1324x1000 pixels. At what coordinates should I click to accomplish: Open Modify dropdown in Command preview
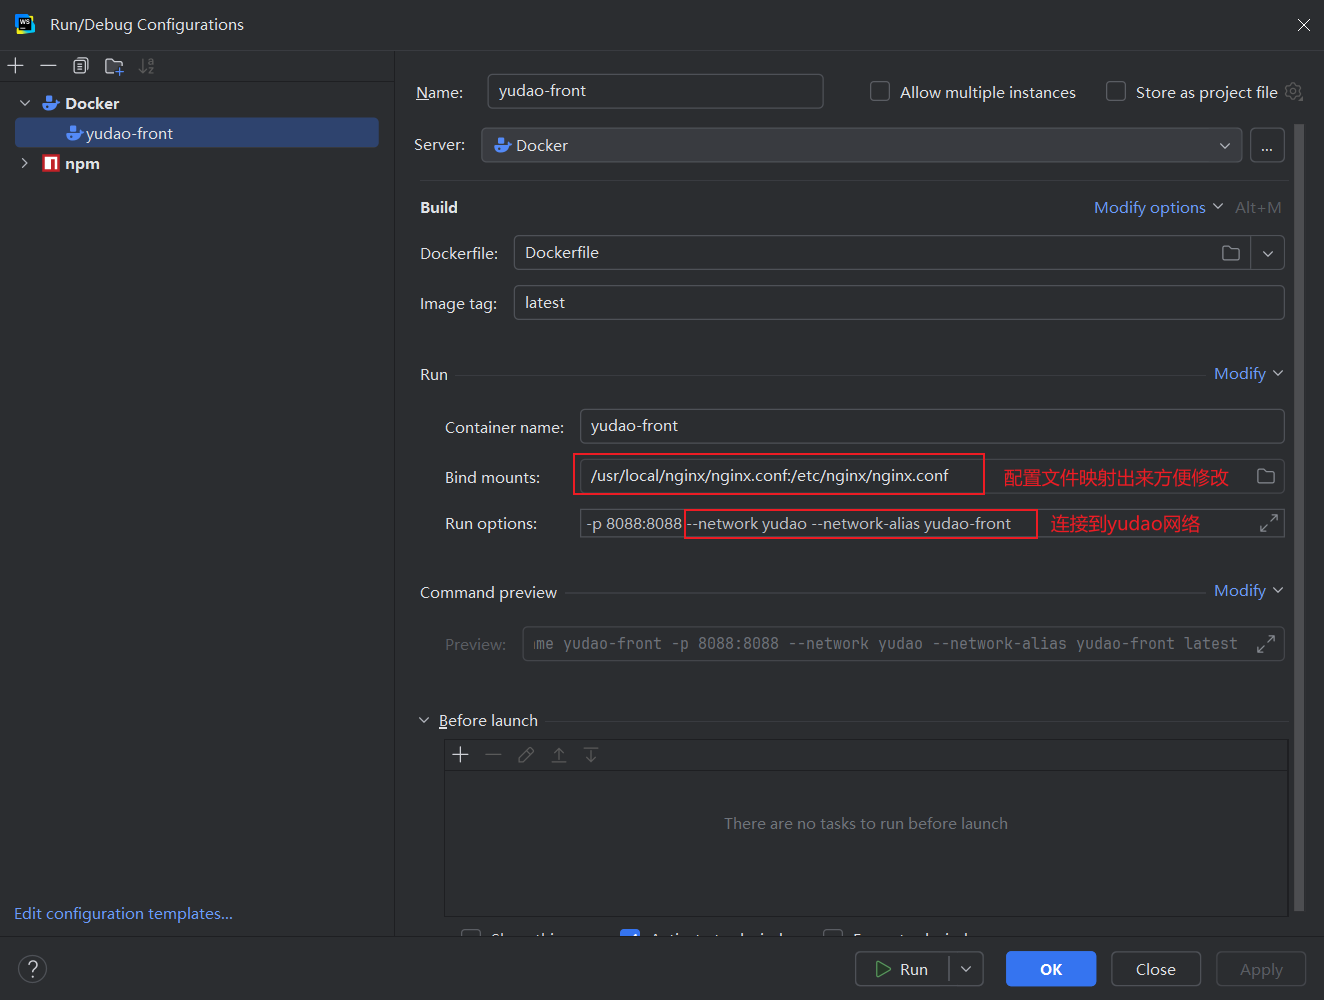[1248, 590]
